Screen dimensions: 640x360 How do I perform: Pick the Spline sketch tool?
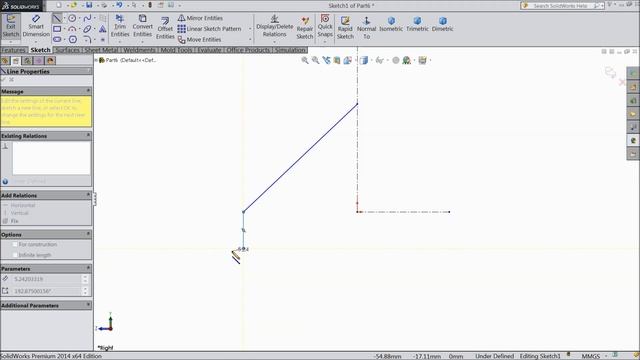coord(87,18)
